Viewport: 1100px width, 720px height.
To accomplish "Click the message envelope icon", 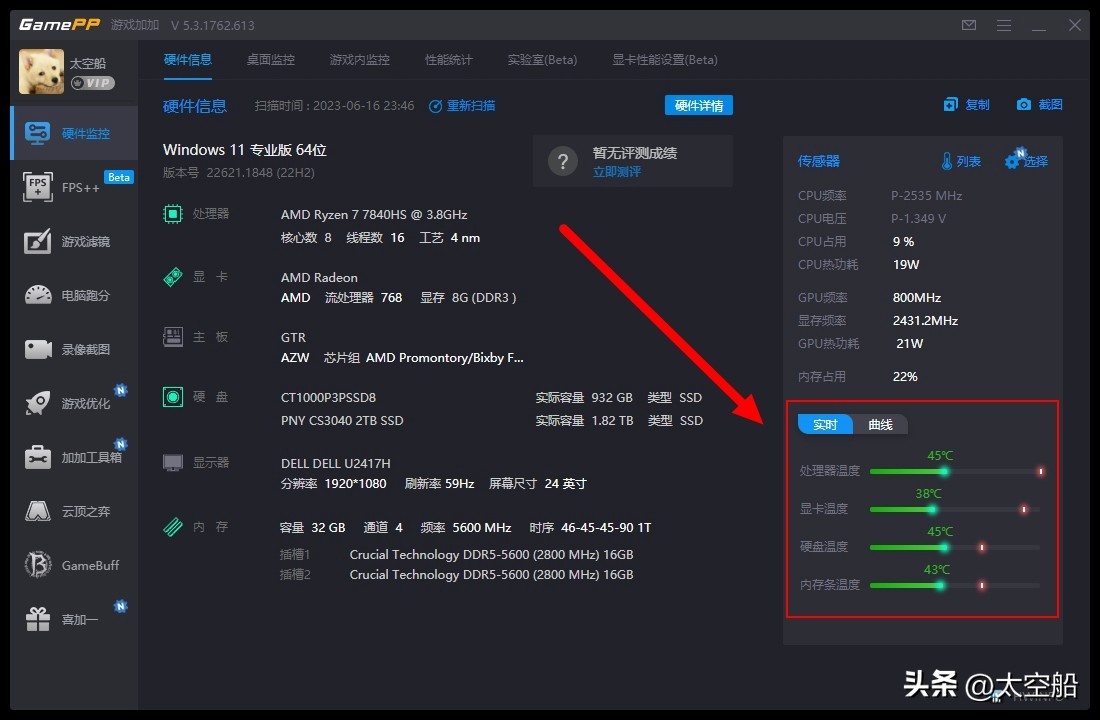I will (x=968, y=25).
